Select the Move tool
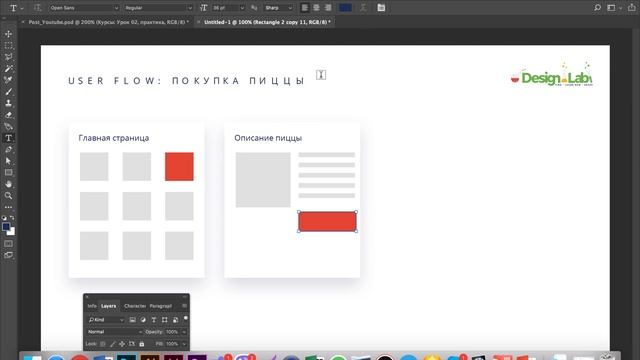The width and height of the screenshot is (640, 360). click(8, 34)
